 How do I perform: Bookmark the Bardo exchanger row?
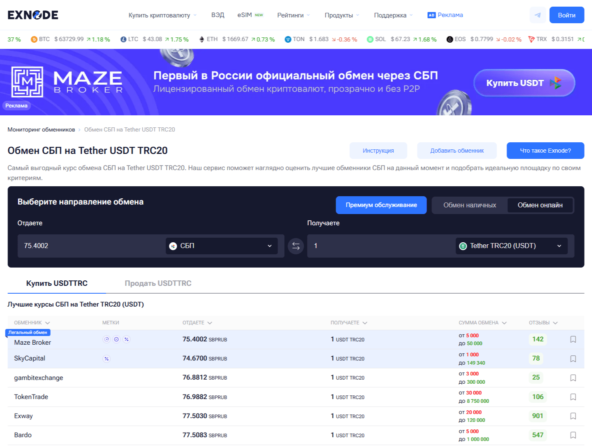point(573,435)
